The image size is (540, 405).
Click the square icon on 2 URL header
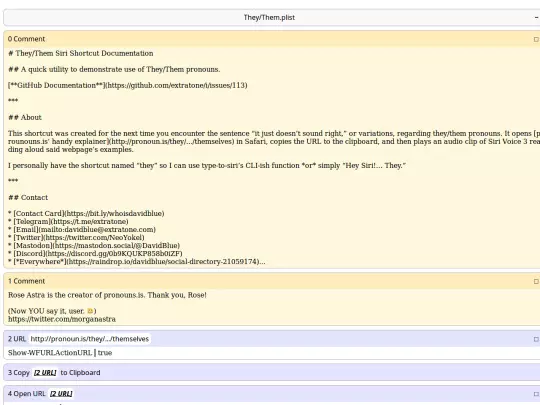point(536,339)
